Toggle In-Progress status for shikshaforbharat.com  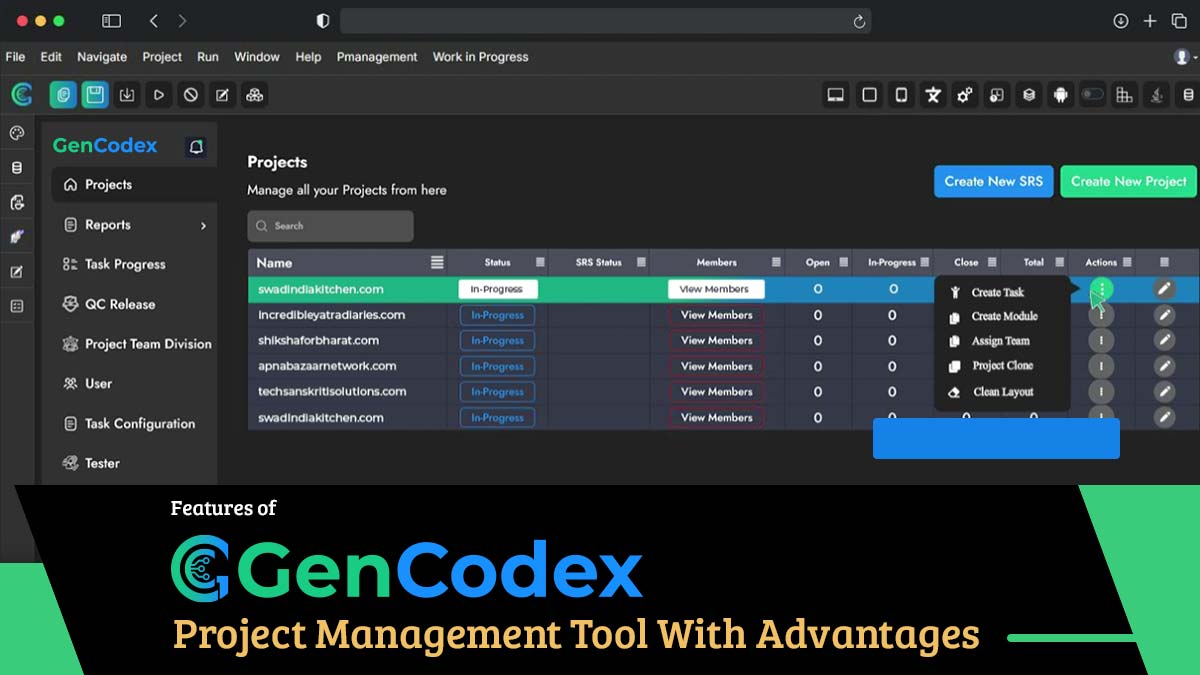pos(497,341)
